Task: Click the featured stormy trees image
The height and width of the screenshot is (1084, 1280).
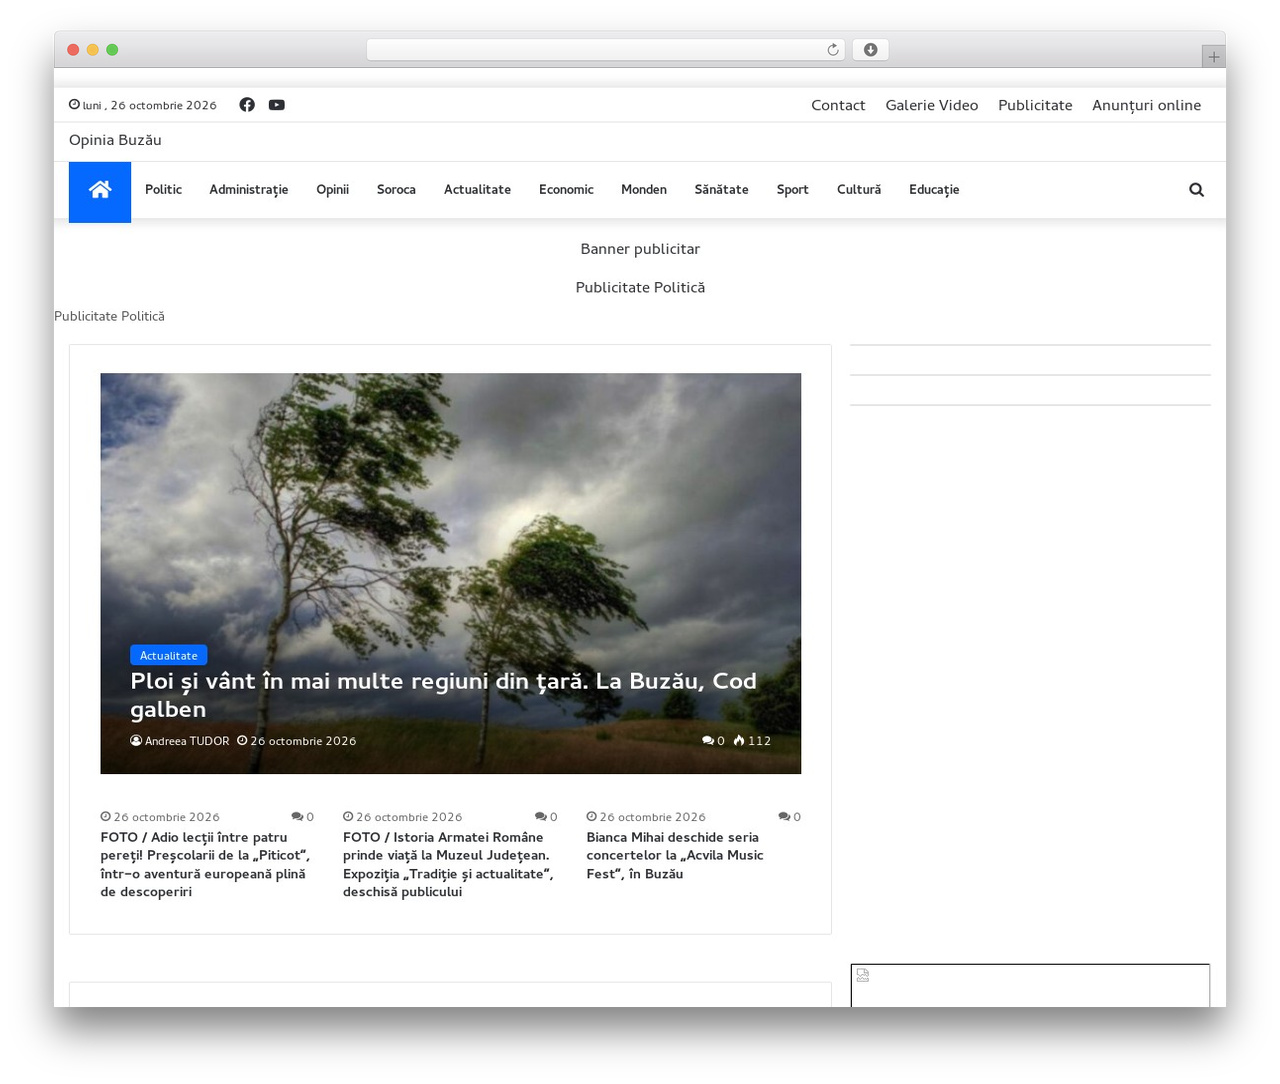Action: point(450,573)
